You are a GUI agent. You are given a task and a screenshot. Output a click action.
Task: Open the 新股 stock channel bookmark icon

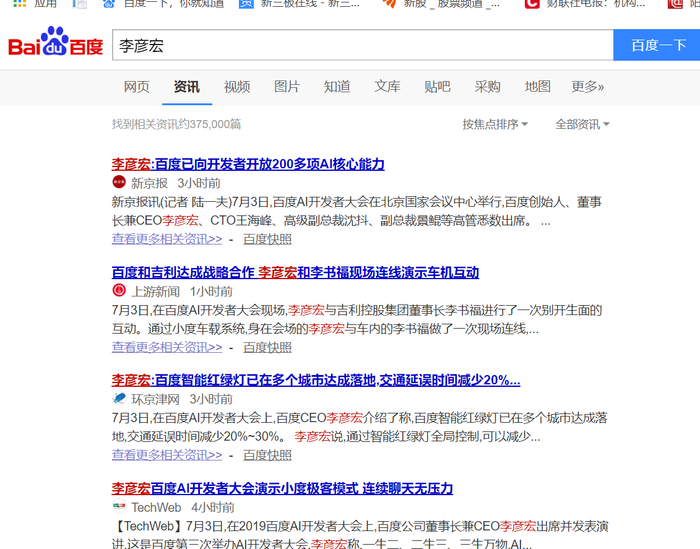389,4
